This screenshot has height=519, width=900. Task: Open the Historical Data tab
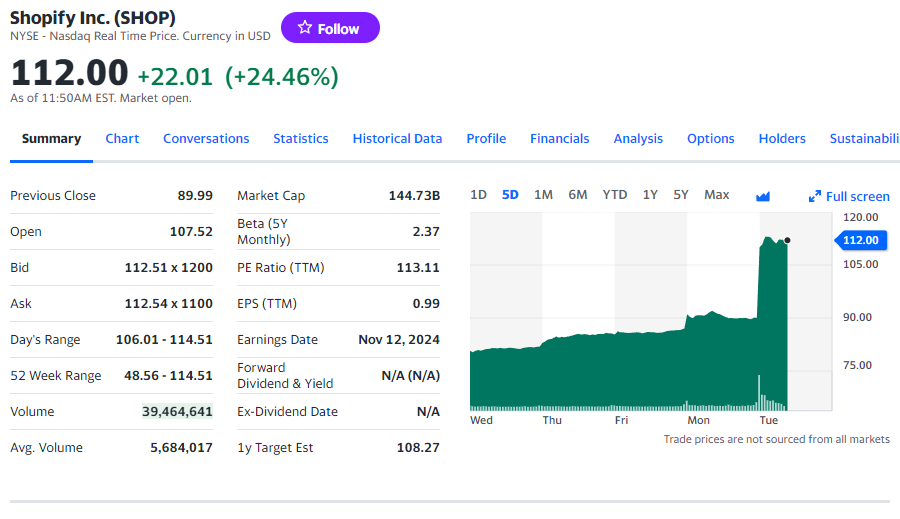pyautogui.click(x=397, y=138)
